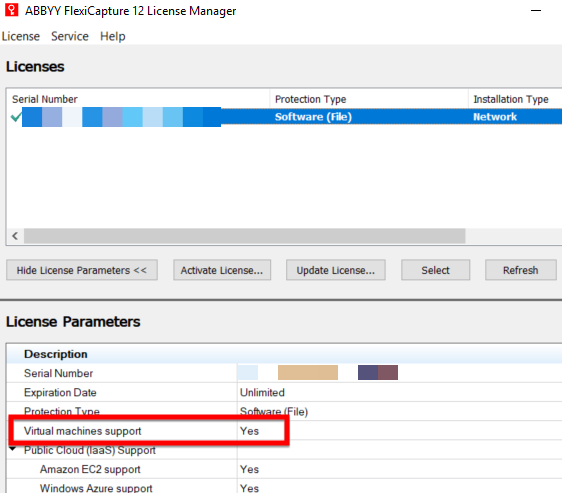Select the green checkmark on license row
562x493 pixels.
pyautogui.click(x=16, y=117)
